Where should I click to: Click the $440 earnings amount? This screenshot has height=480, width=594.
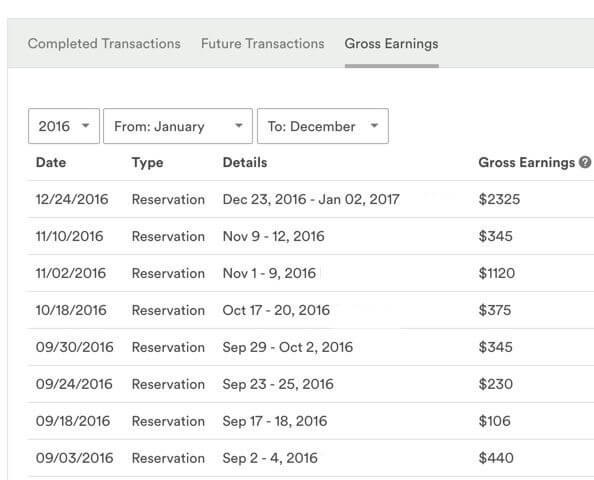[x=496, y=458]
